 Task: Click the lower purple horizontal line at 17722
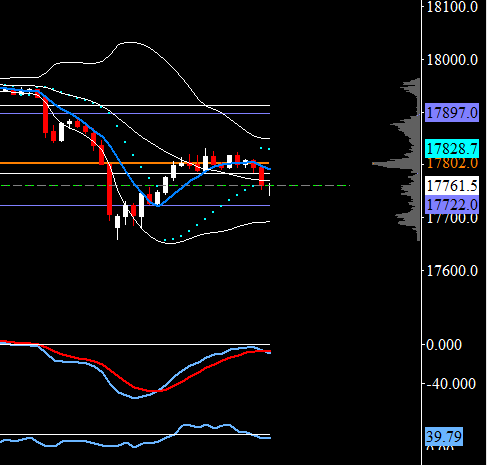135,205
